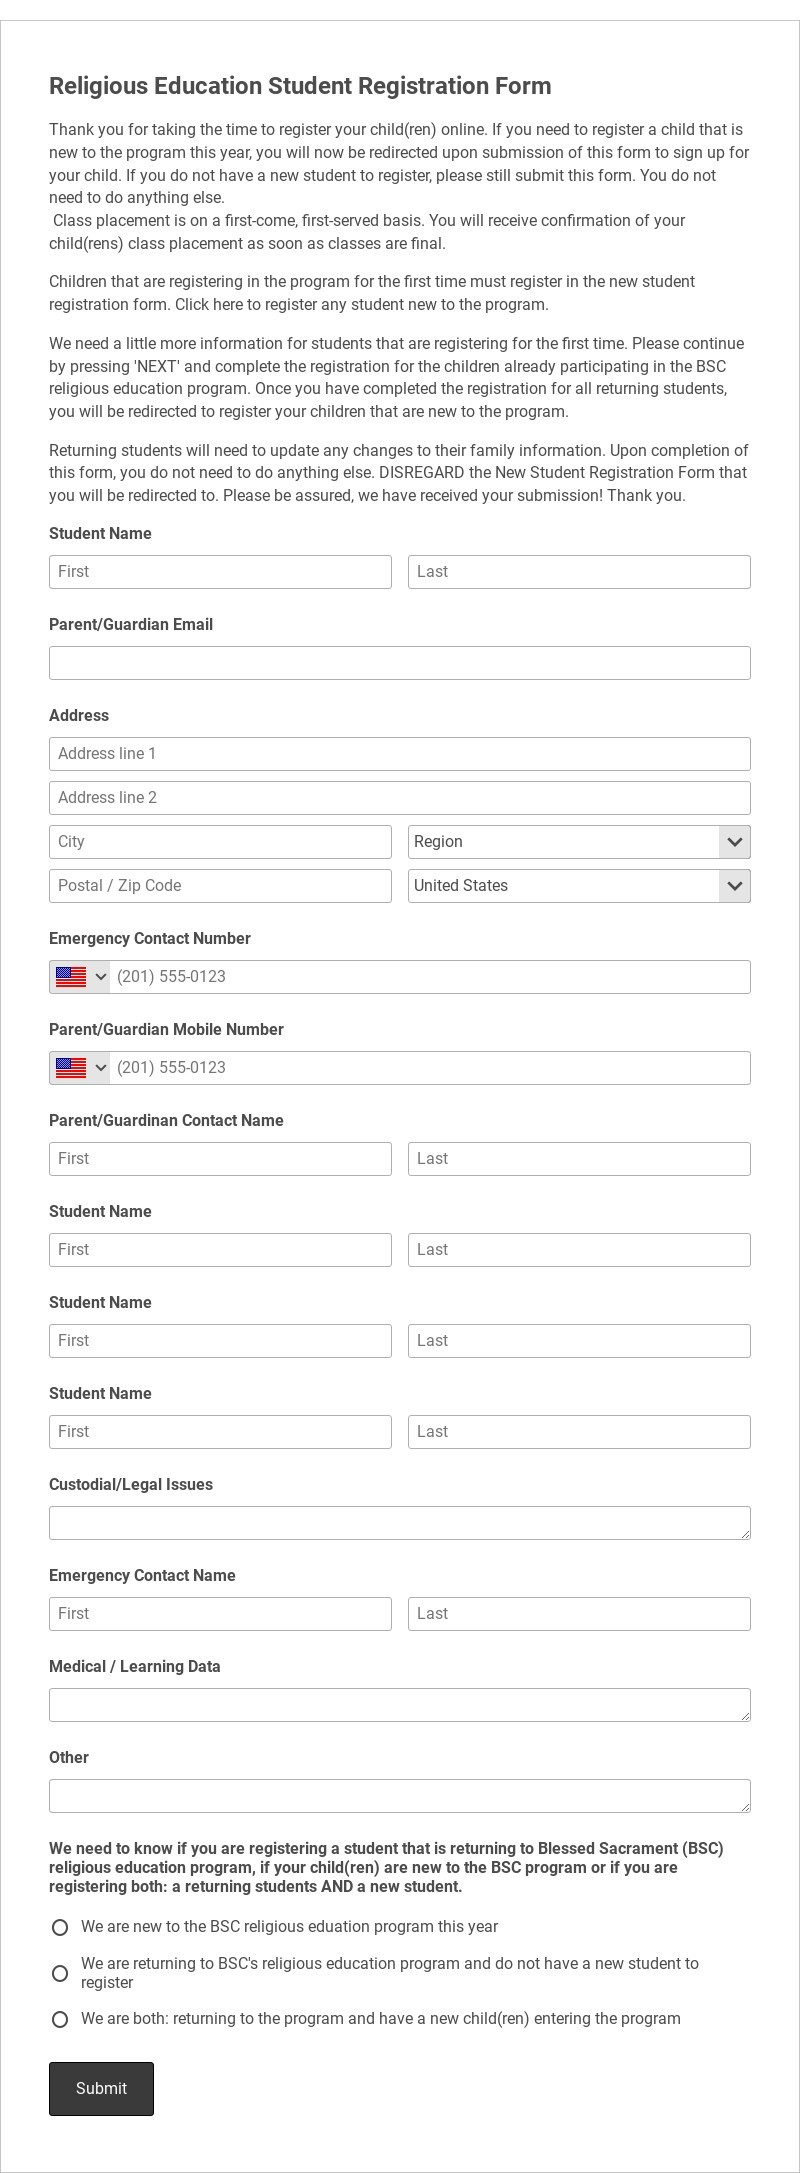This screenshot has width=800, height=2173.
Task: Click the 'Emergency Contact Name' label
Action: tap(142, 1576)
